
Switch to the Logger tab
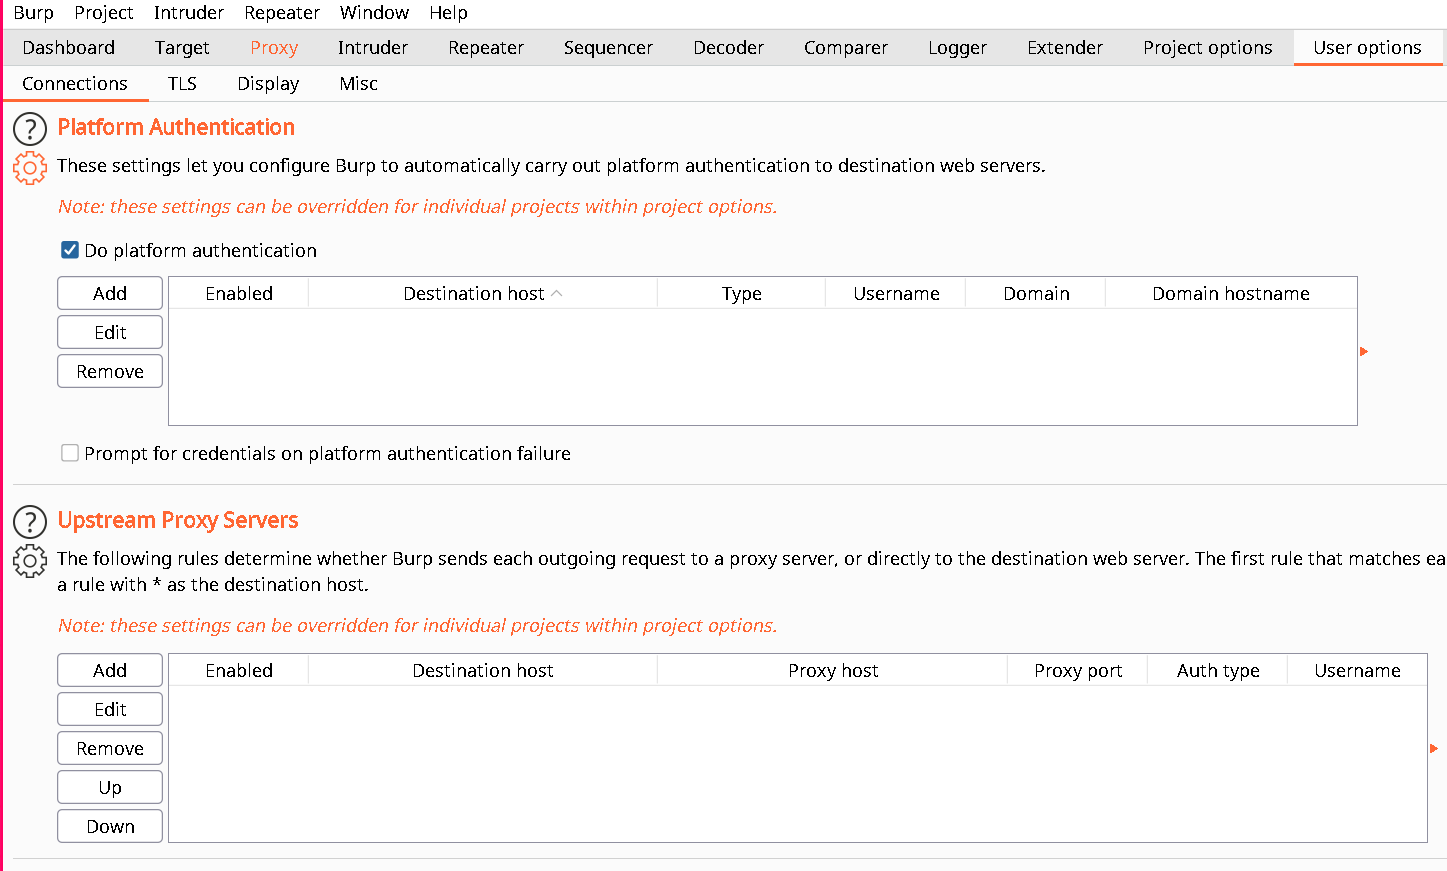click(957, 47)
